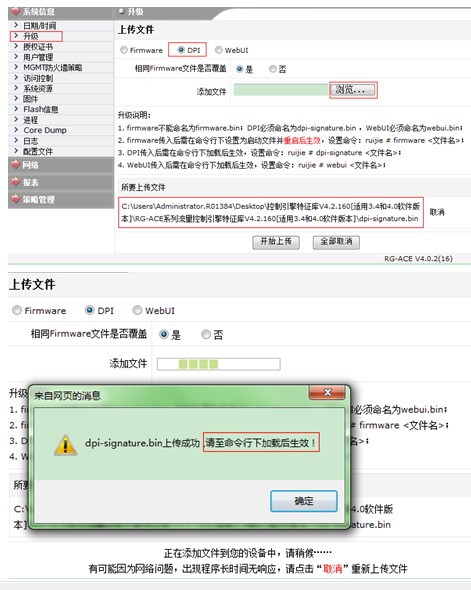
Task: Click the green upload progress bar
Action: click(219, 364)
